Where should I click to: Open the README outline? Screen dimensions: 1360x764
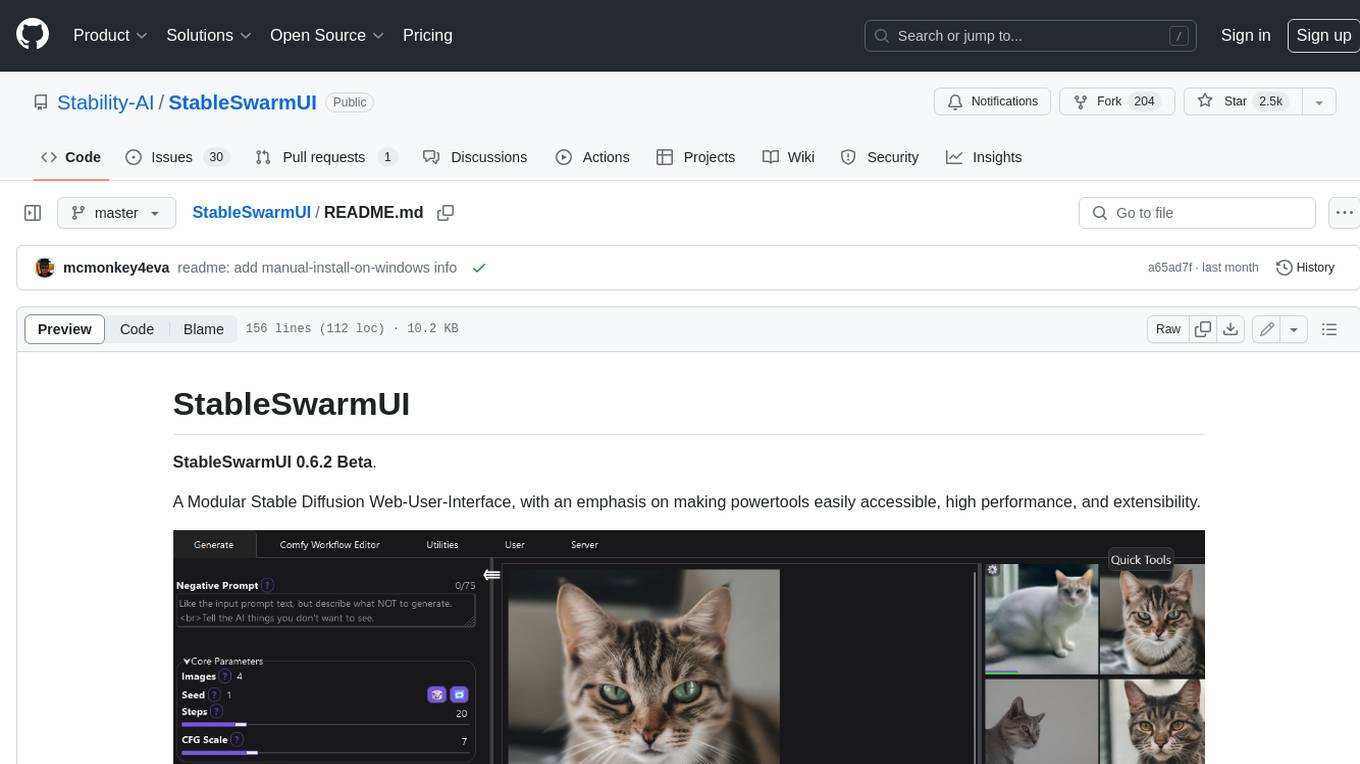[x=1329, y=329]
